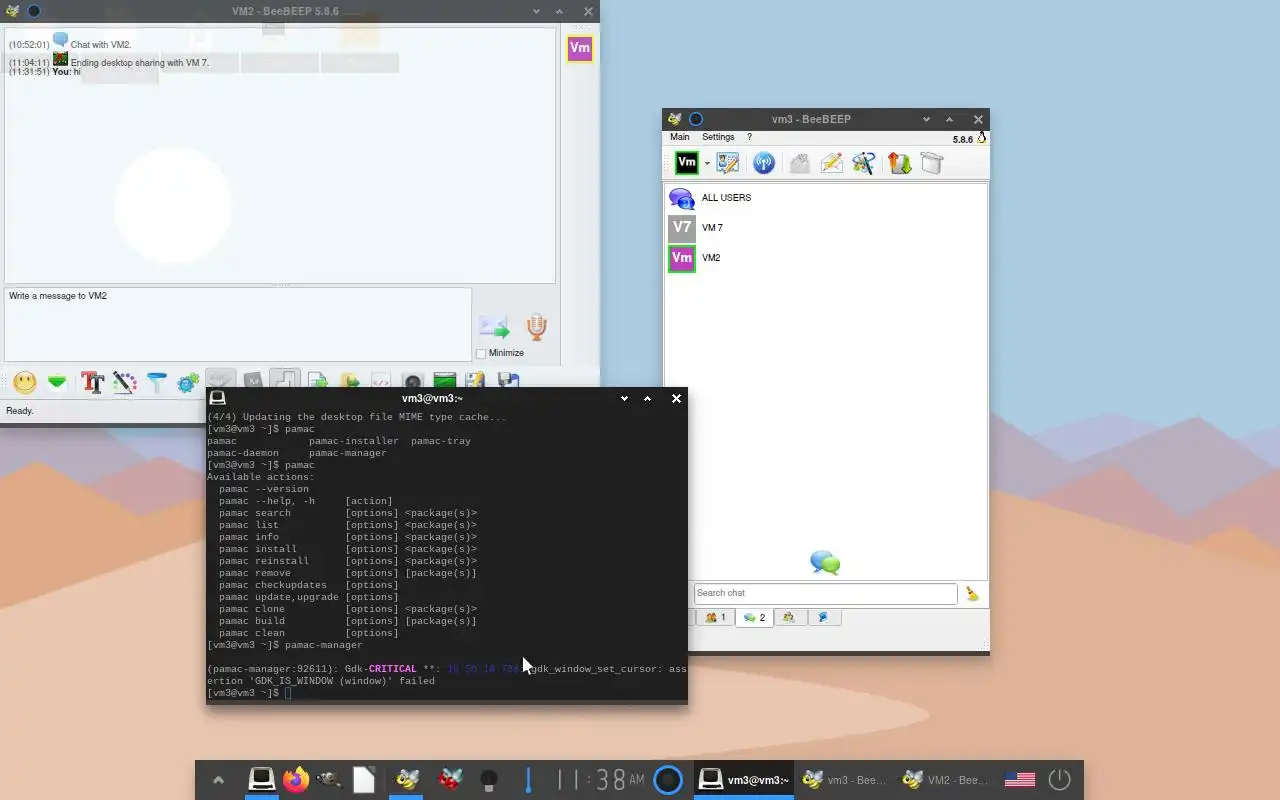Open the Main menu in vm3 BeeBEEP
The image size is (1280, 800).
point(680,137)
